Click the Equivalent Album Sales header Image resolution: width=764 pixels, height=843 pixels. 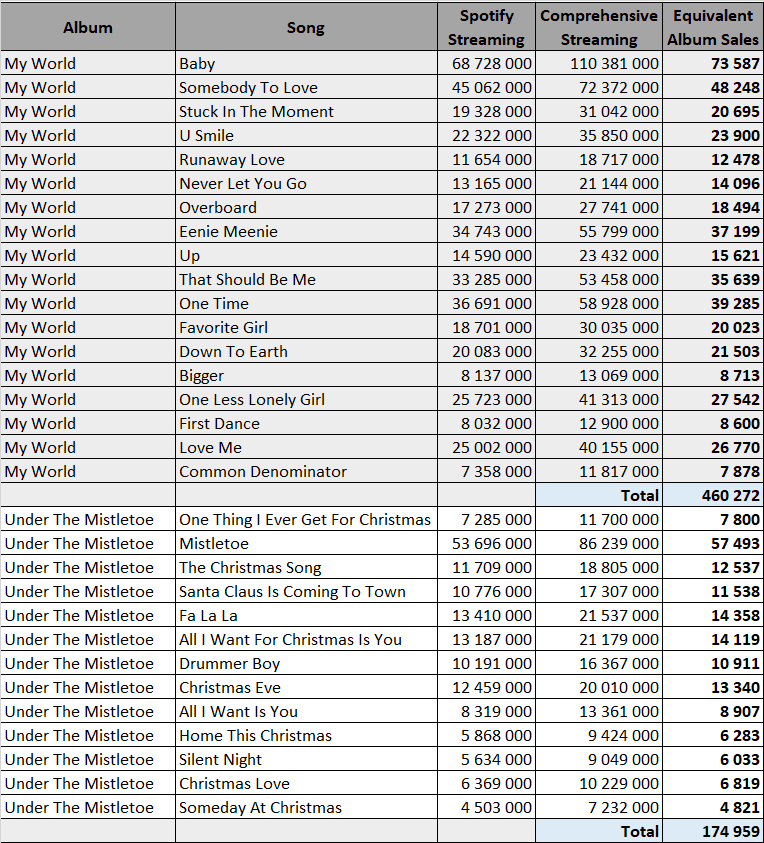(x=713, y=27)
